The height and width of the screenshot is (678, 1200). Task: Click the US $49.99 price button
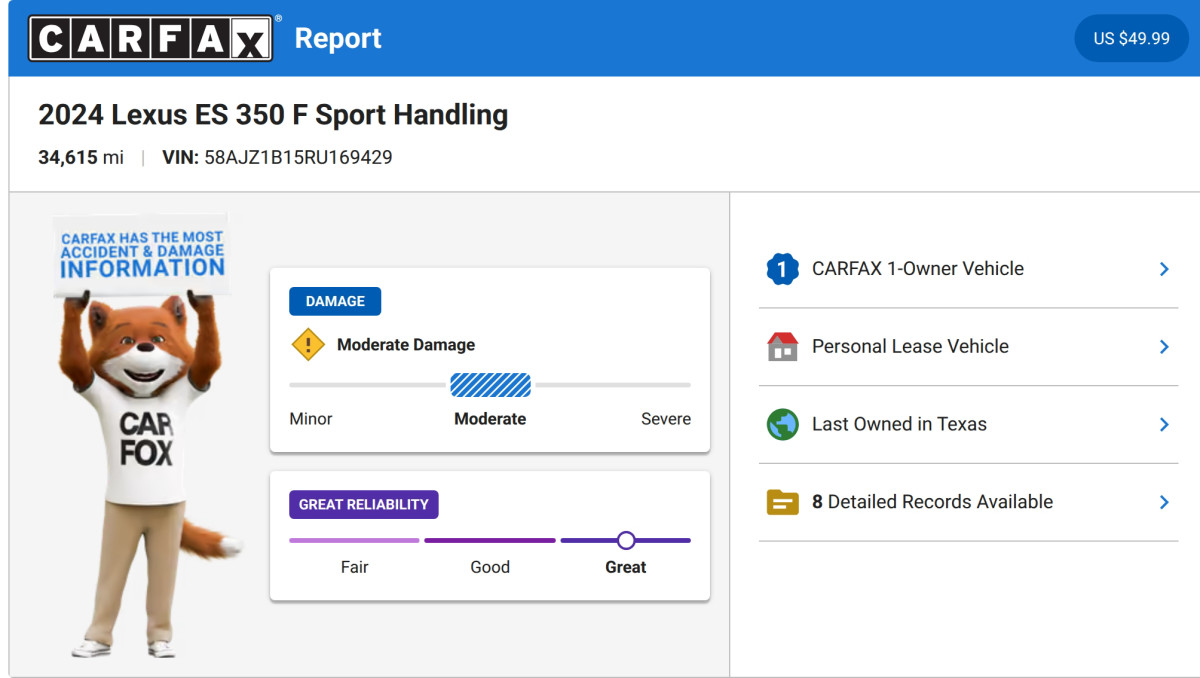(1131, 38)
